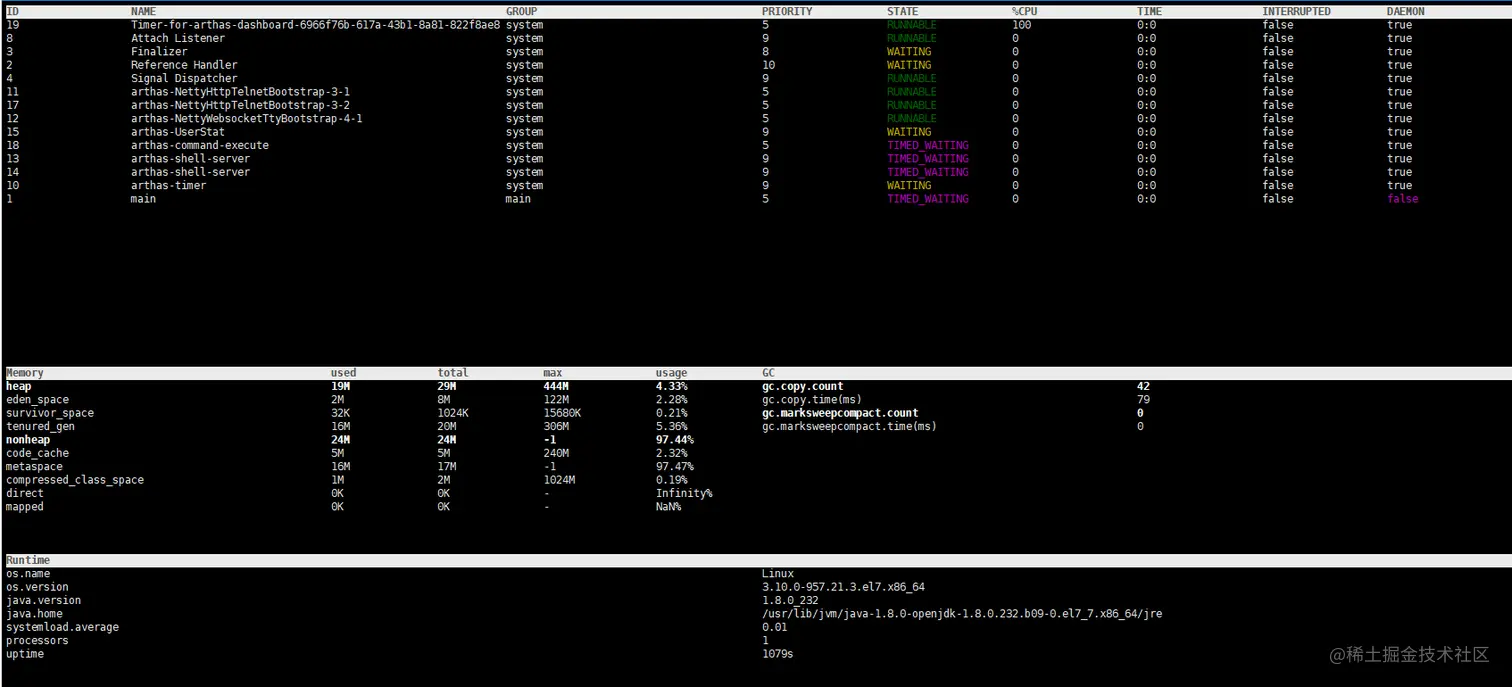This screenshot has height=687, width=1512.
Task: Click gc.copy.time value 79
Action: tap(1143, 400)
